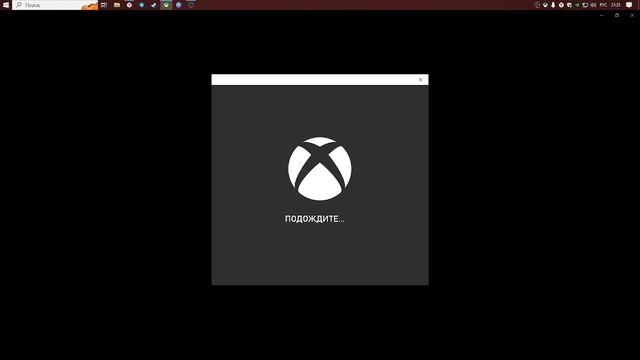The width and height of the screenshot is (640, 360).
Task: Open Steam from the taskbar
Action: tap(154, 5)
